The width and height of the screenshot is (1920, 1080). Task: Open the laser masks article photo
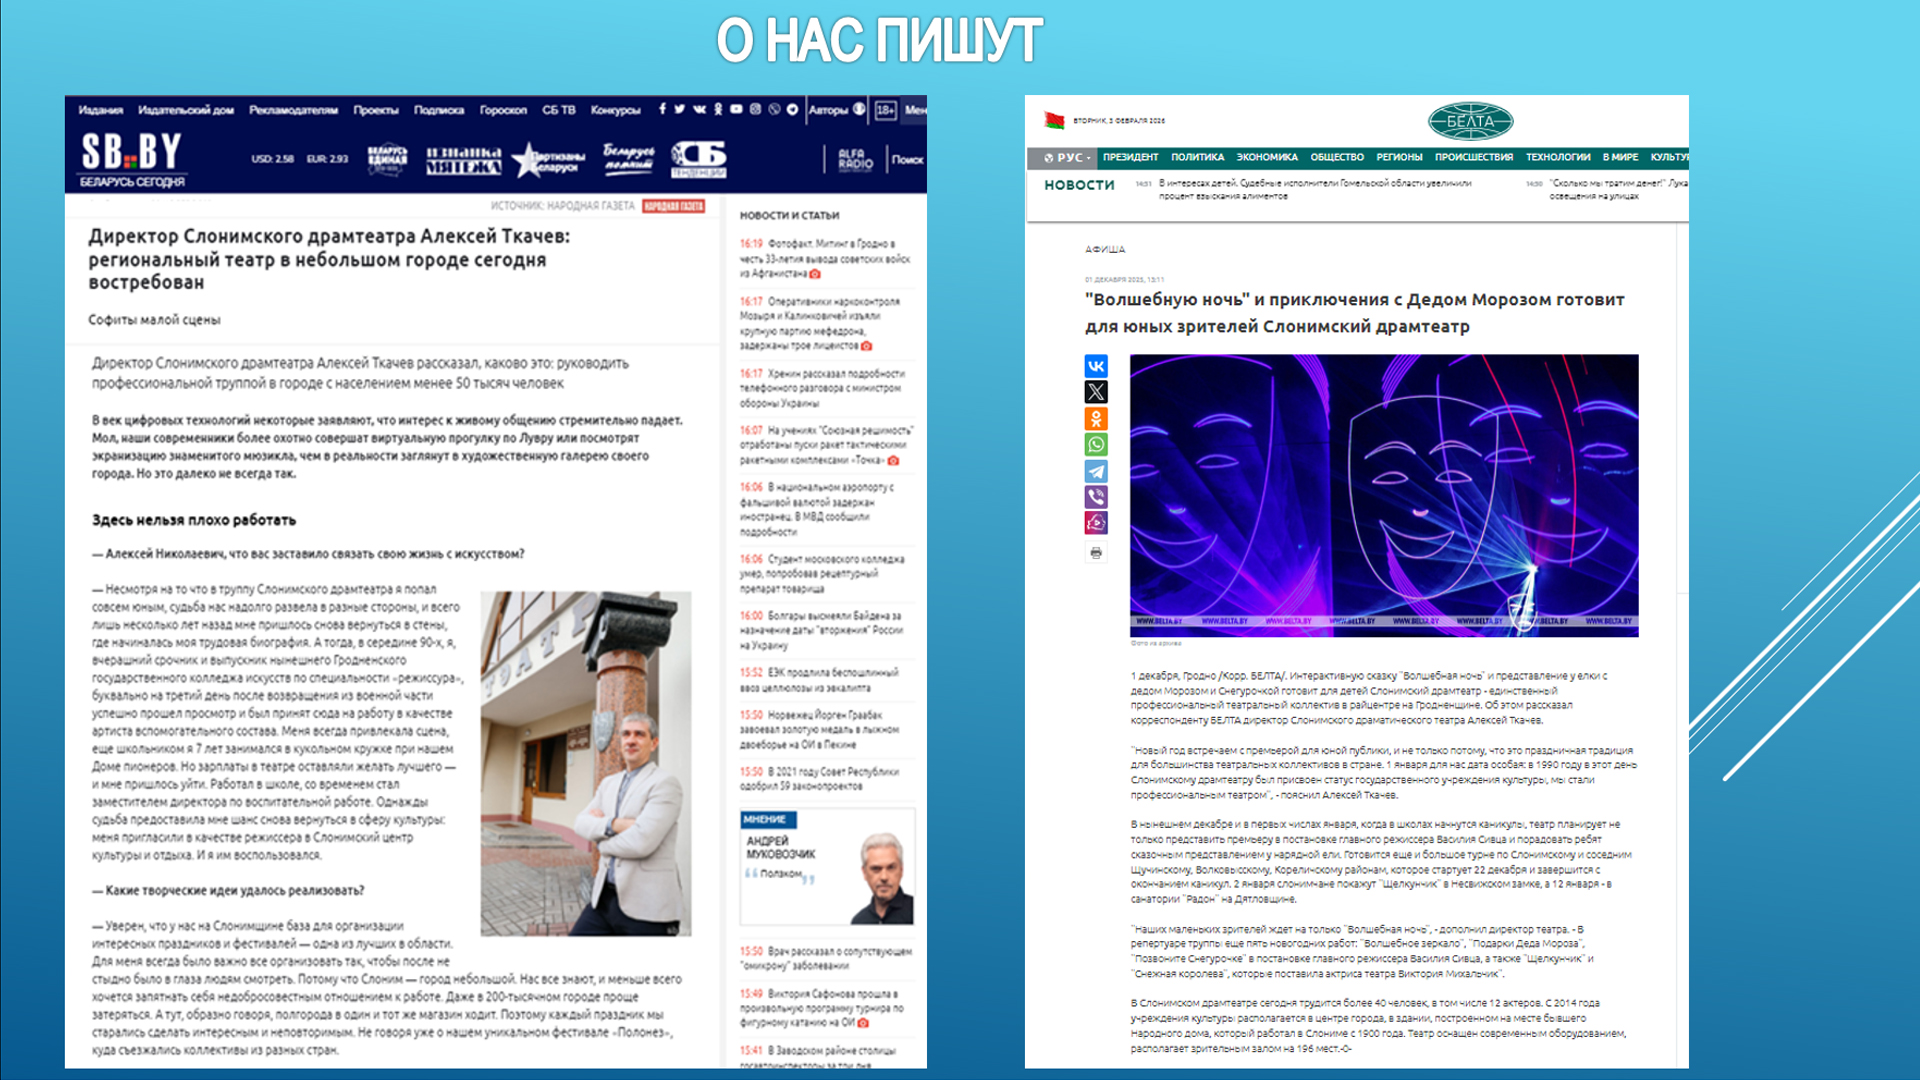click(1384, 495)
